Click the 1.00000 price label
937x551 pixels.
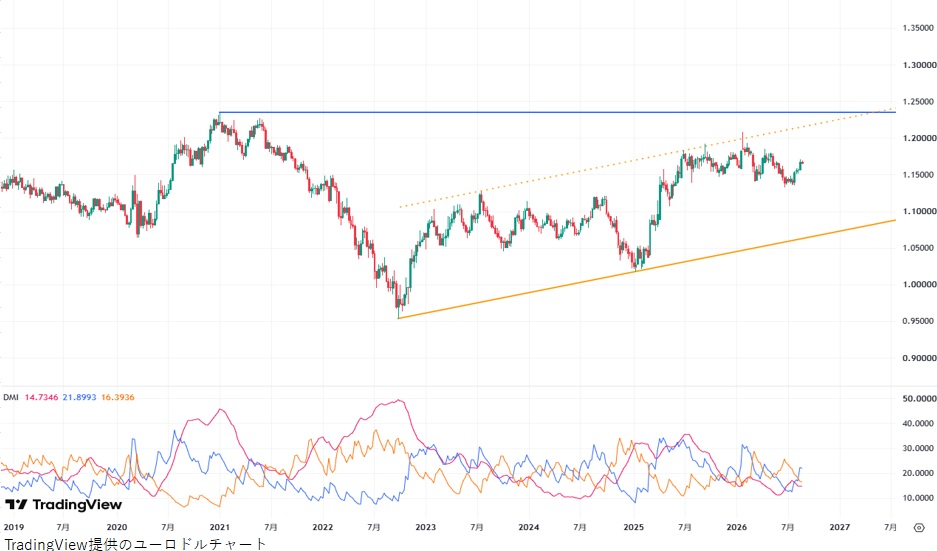tap(918, 285)
